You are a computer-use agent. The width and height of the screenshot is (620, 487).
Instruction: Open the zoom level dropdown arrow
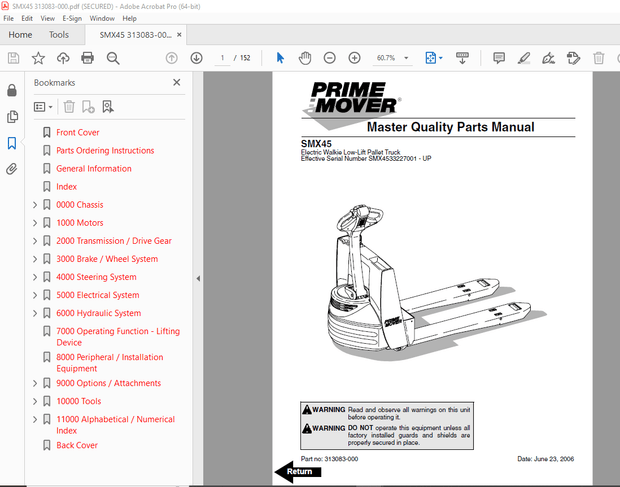click(406, 58)
